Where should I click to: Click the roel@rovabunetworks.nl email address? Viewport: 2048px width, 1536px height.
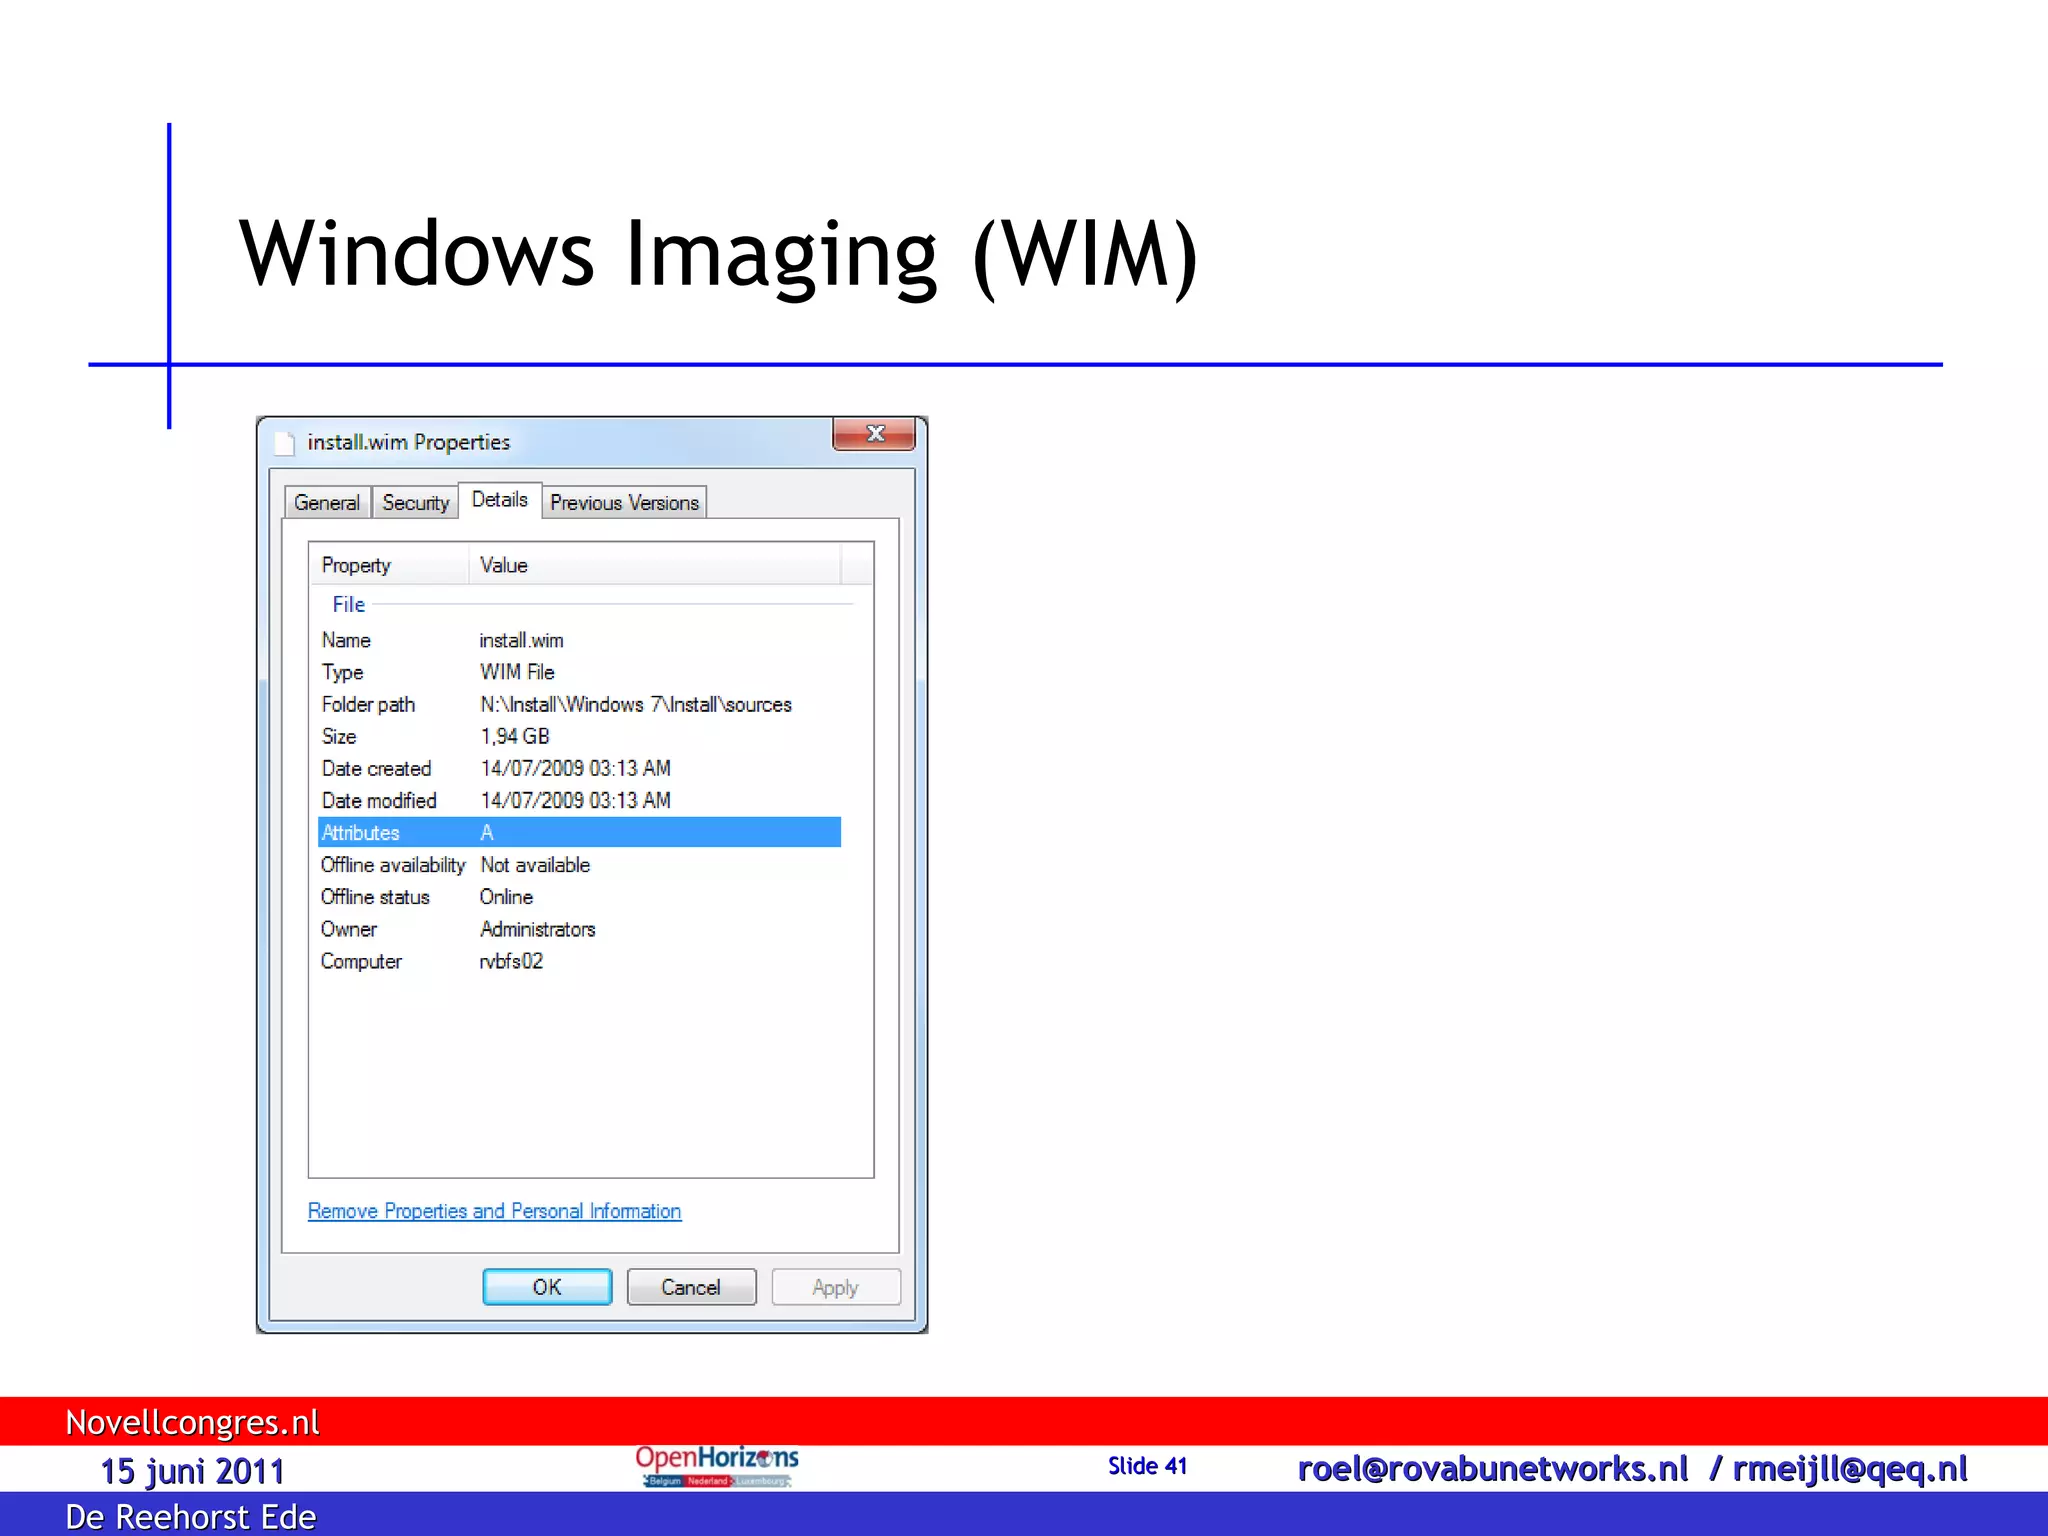(1492, 1469)
